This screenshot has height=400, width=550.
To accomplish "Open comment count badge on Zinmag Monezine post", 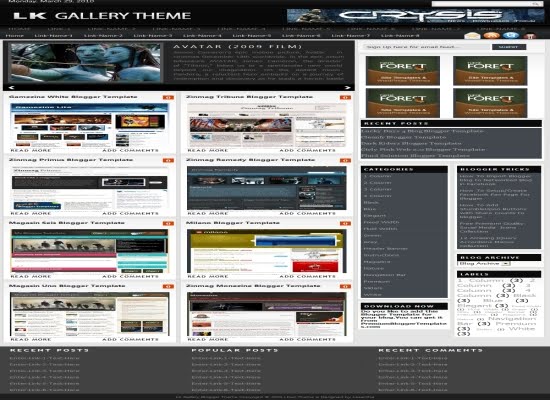I will [346, 286].
